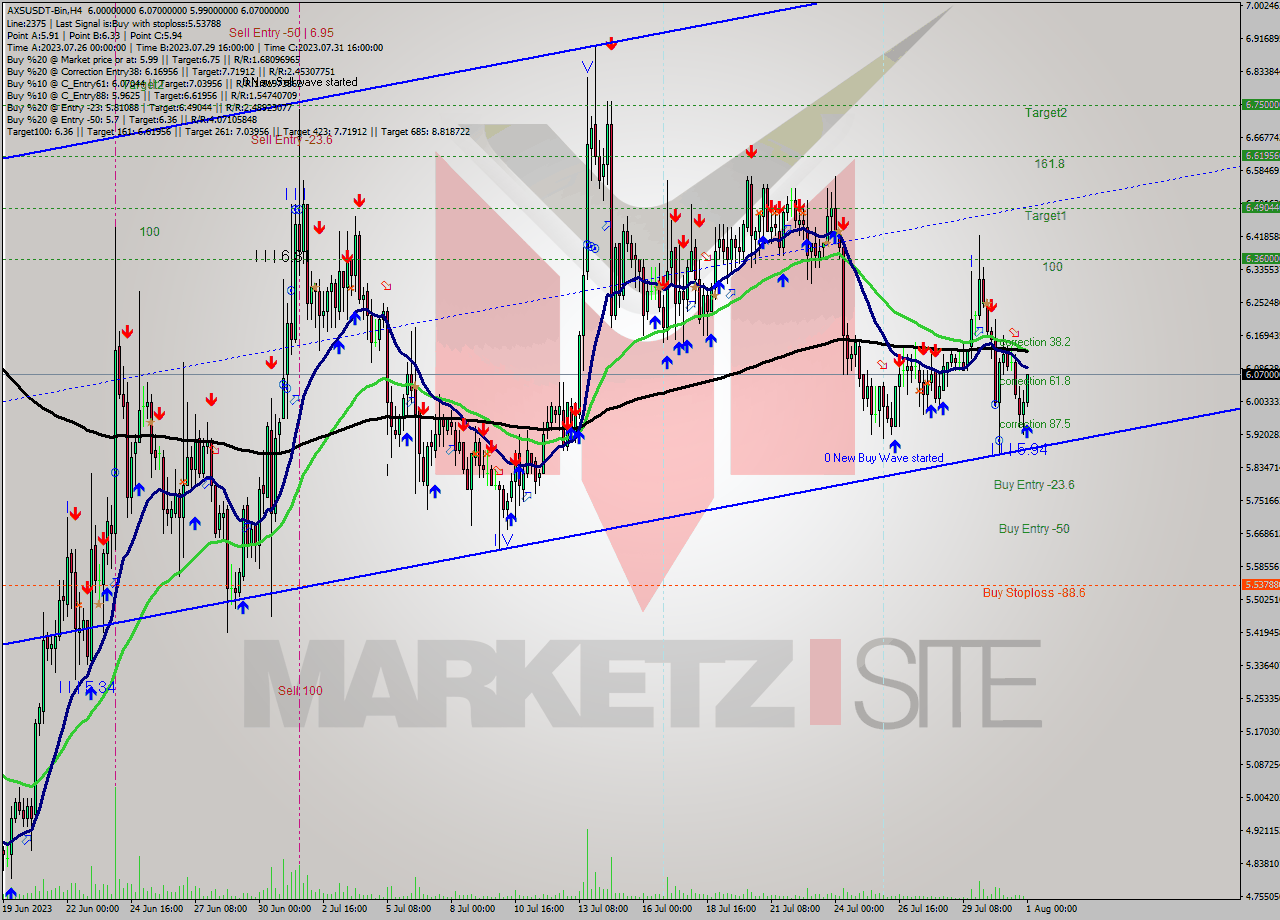
Task: Click the 6.36000 green price tag
Action: tap(1260, 258)
